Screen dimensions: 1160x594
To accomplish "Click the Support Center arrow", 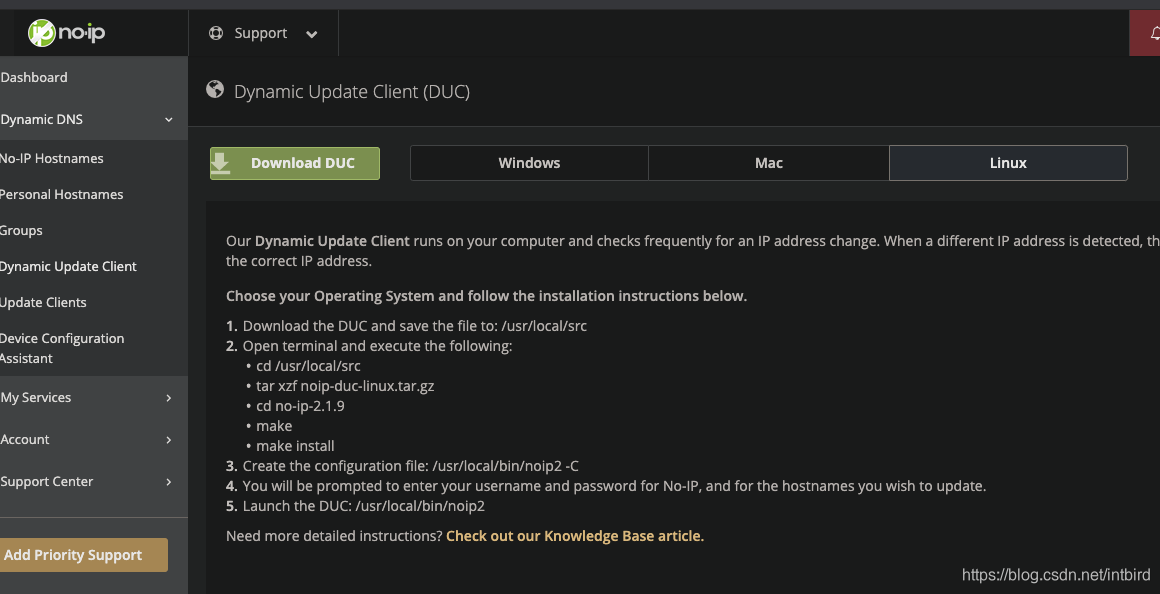I will 169,482.
